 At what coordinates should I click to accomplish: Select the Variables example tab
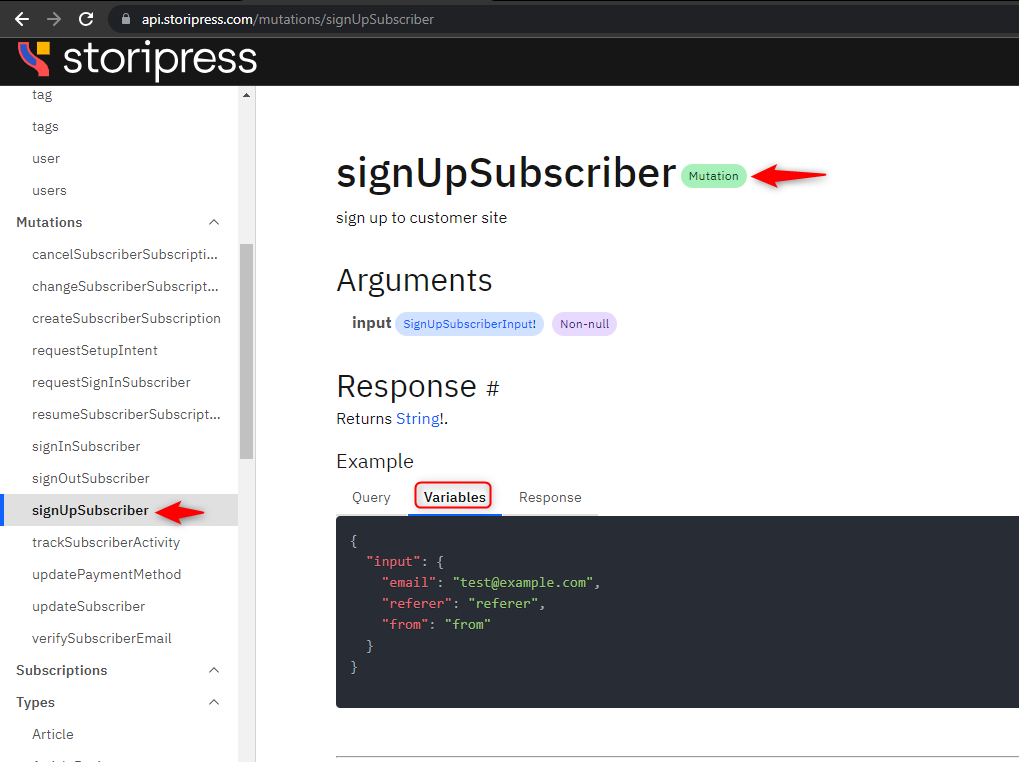point(454,498)
